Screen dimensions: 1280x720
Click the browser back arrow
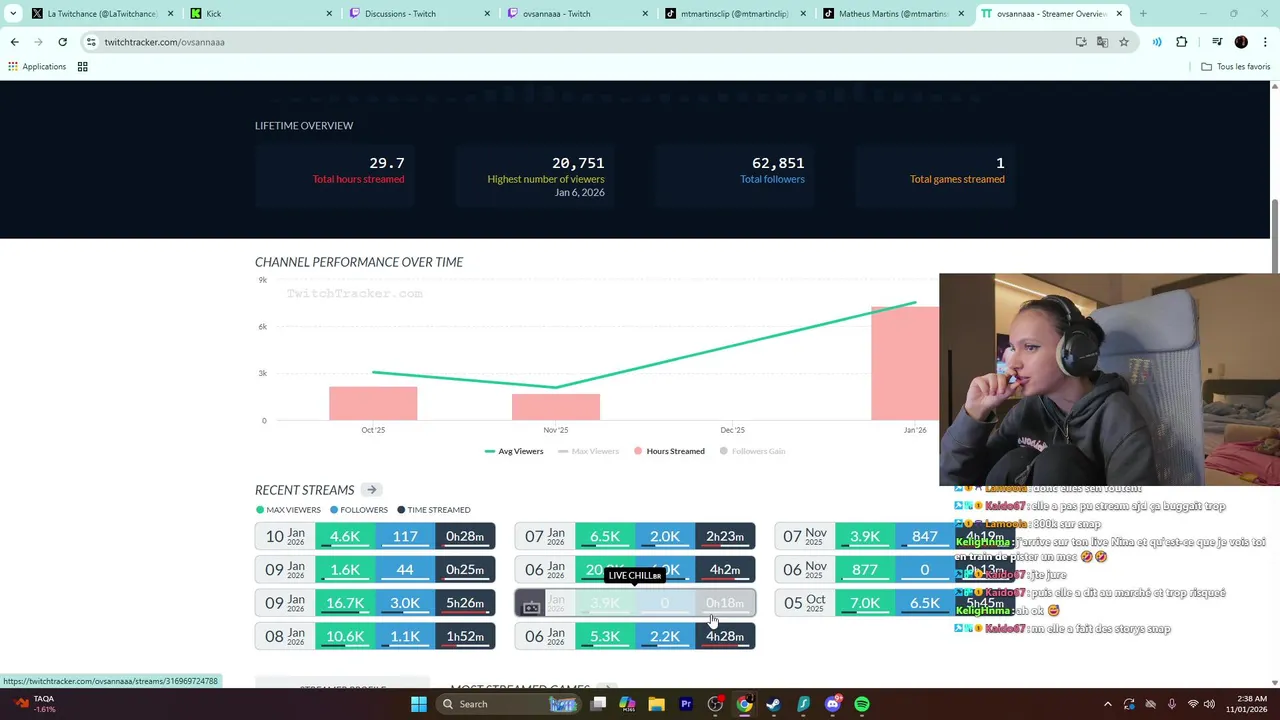click(14, 42)
